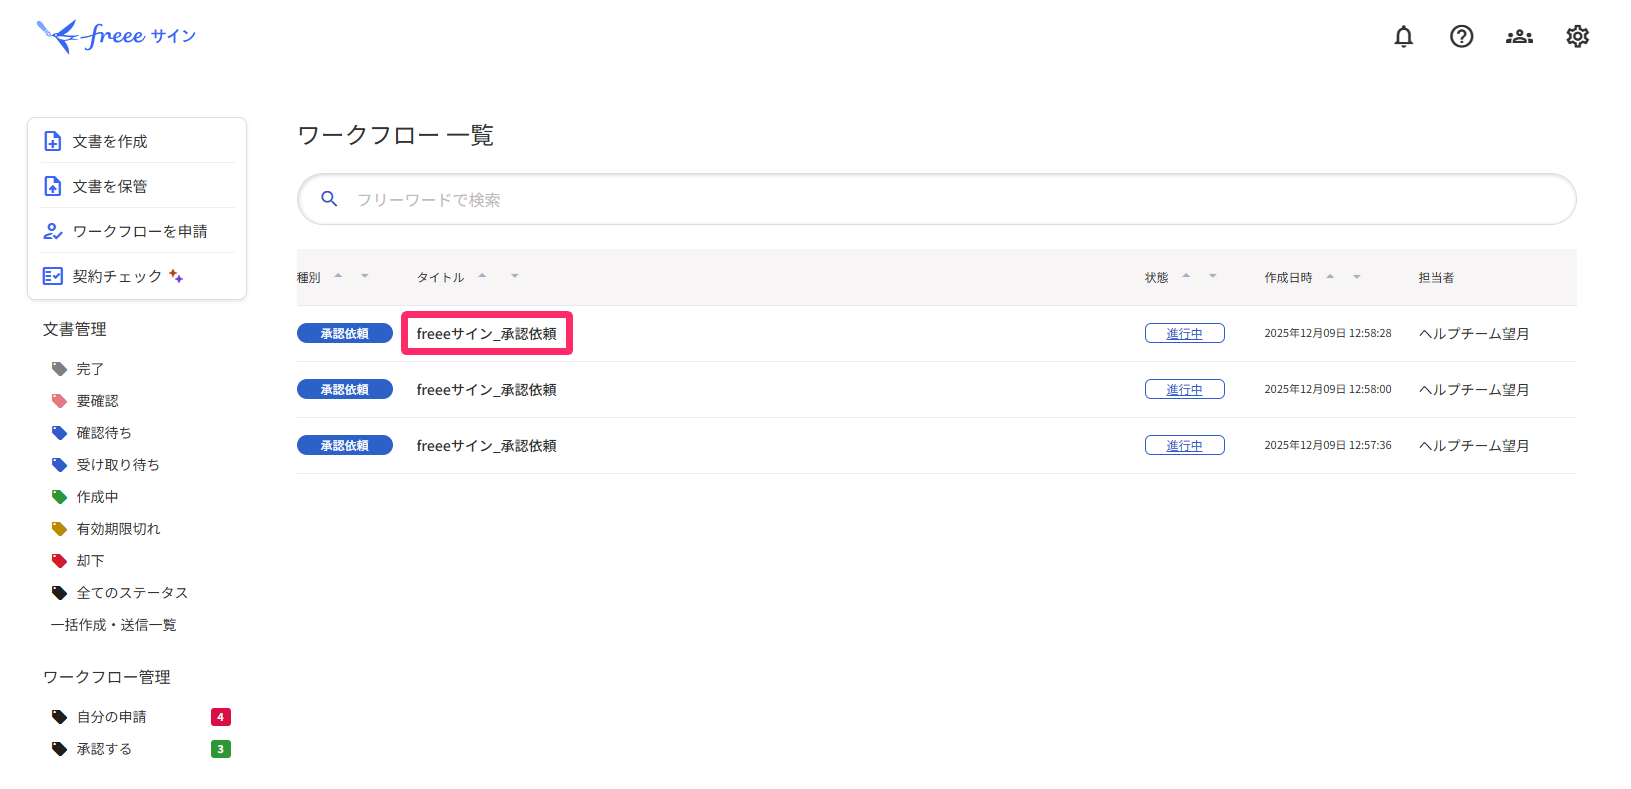Image resolution: width=1631 pixels, height=789 pixels.
Task: Select 文書を保管 in the sidebar
Action: click(137, 186)
